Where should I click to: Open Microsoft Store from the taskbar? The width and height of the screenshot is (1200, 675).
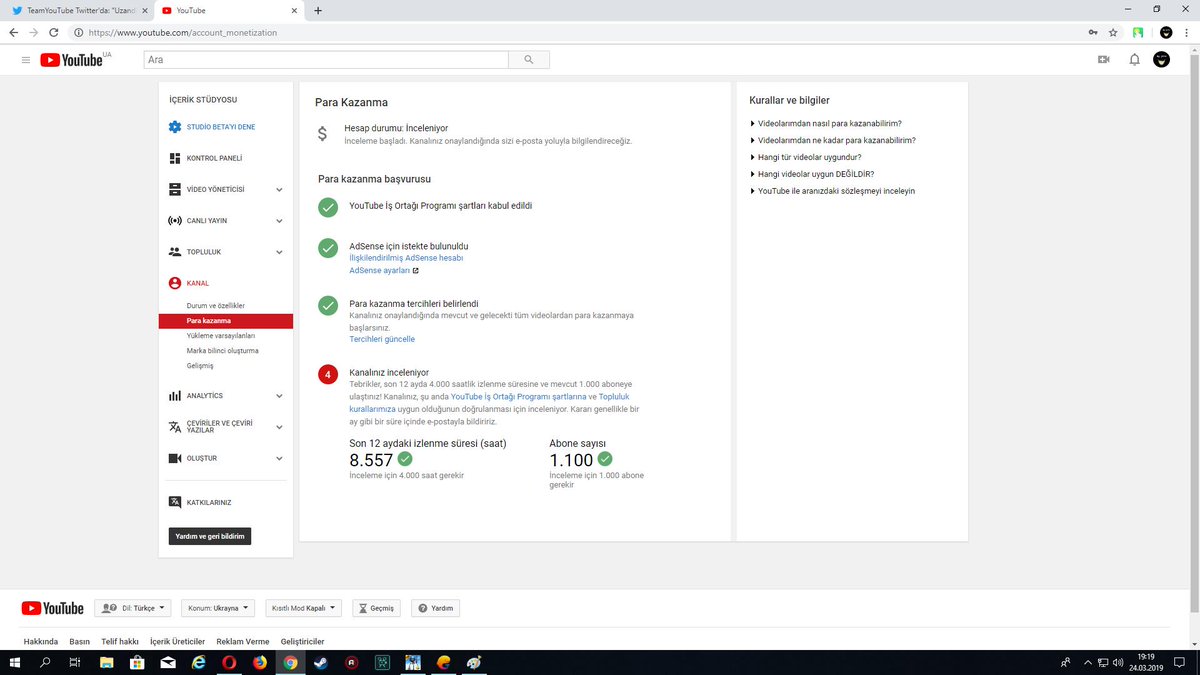pyautogui.click(x=137, y=662)
